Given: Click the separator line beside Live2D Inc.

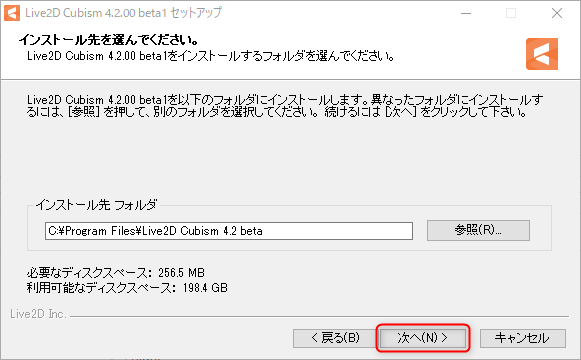Looking at the screenshot, I should [x=319, y=316].
